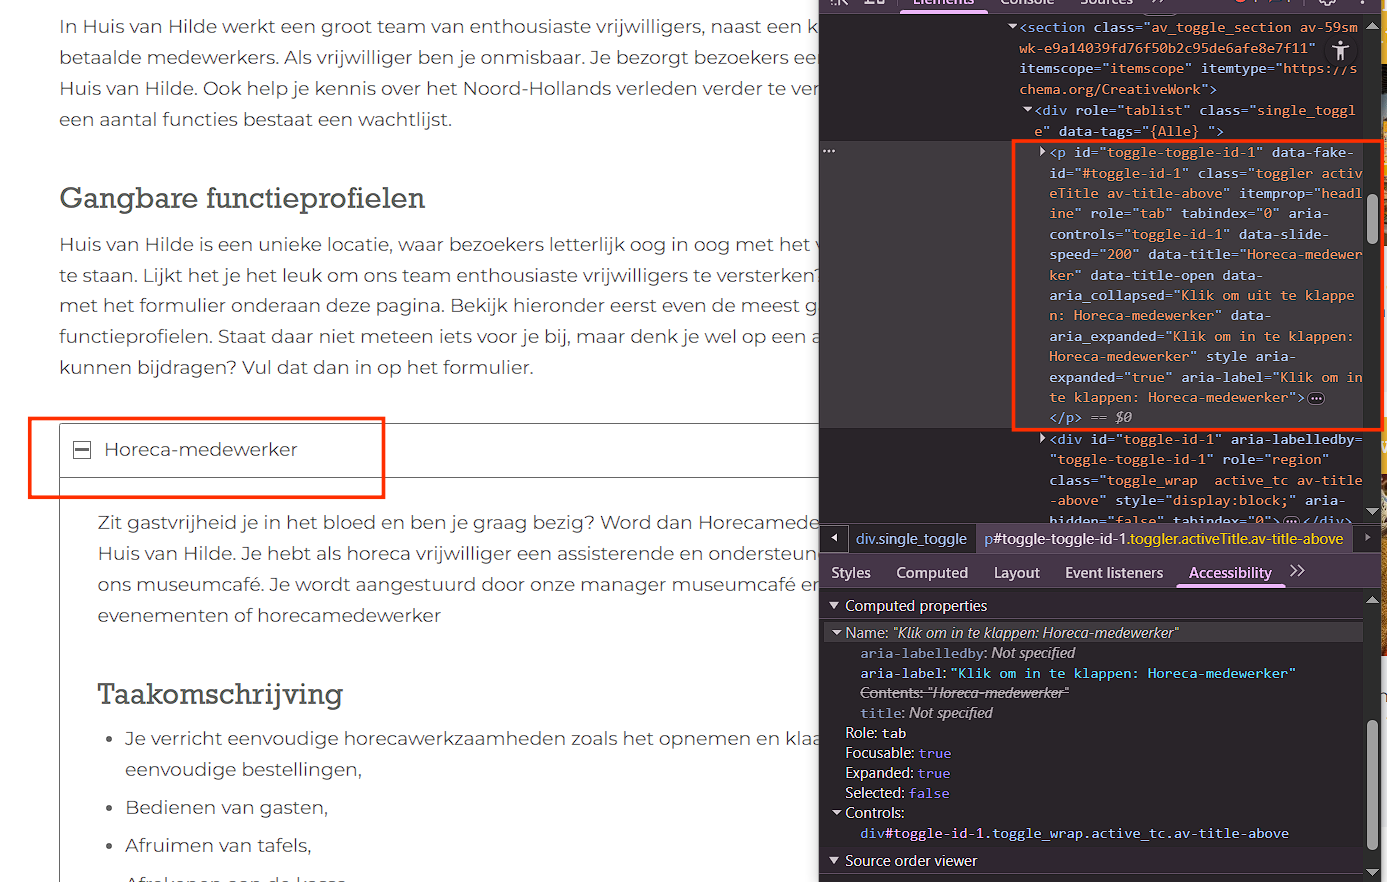This screenshot has width=1387, height=882.
Task: Open the Computed tab
Action: coord(931,573)
